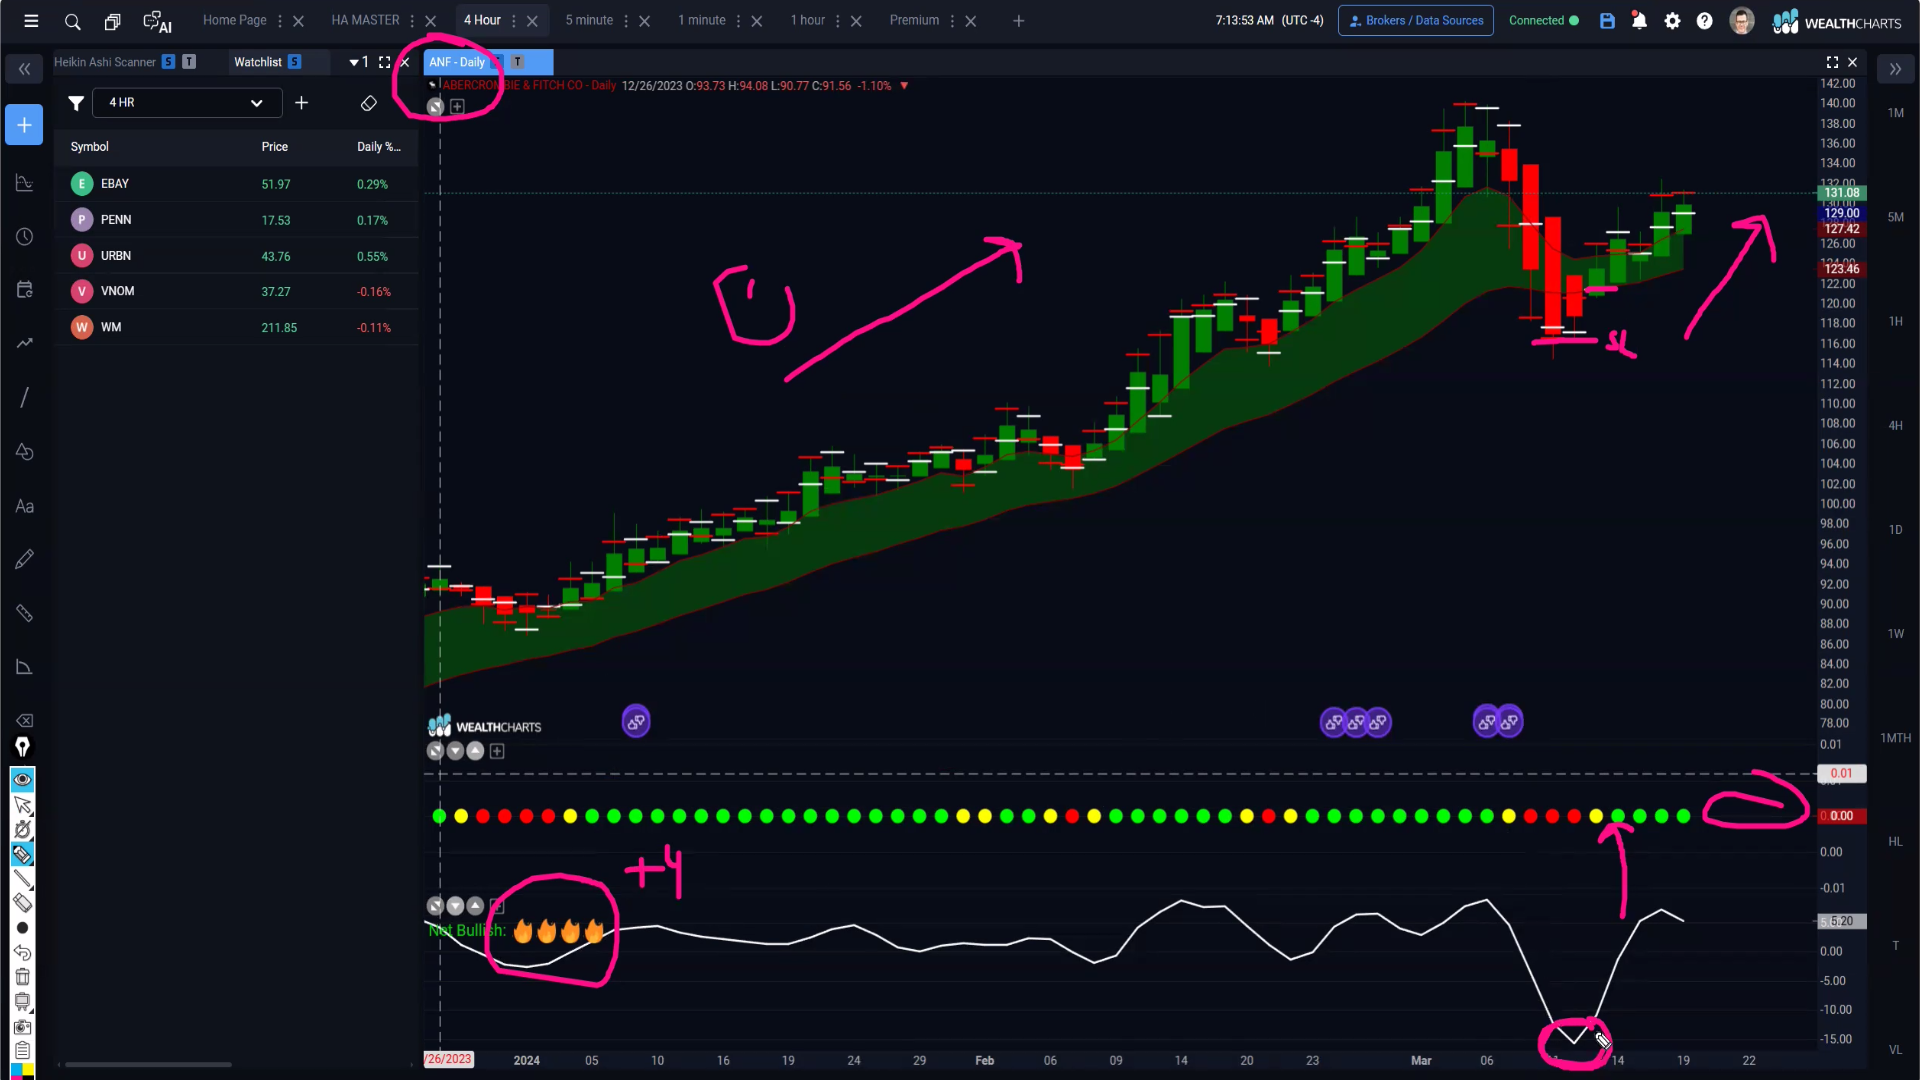Open the chart type sidebar icon
The height and width of the screenshot is (1080, 1920).
[x=24, y=183]
